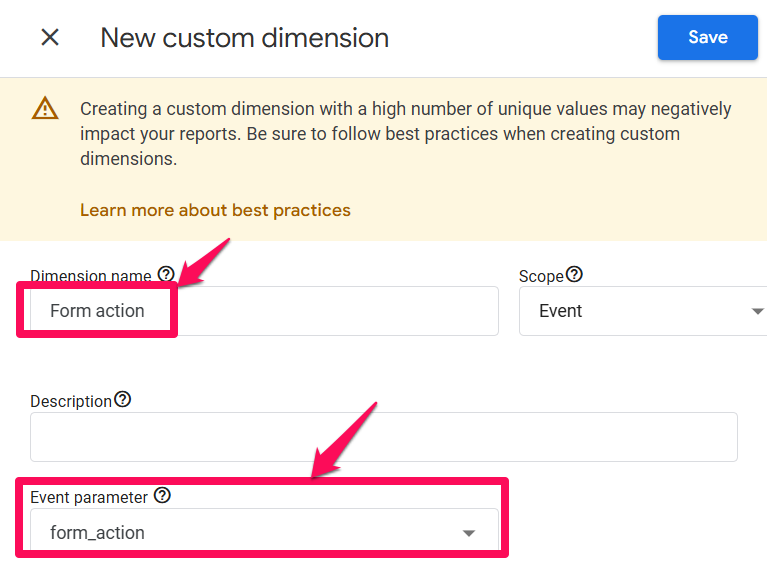
Task: Open the form_action parameter combo box
Action: click(x=264, y=532)
